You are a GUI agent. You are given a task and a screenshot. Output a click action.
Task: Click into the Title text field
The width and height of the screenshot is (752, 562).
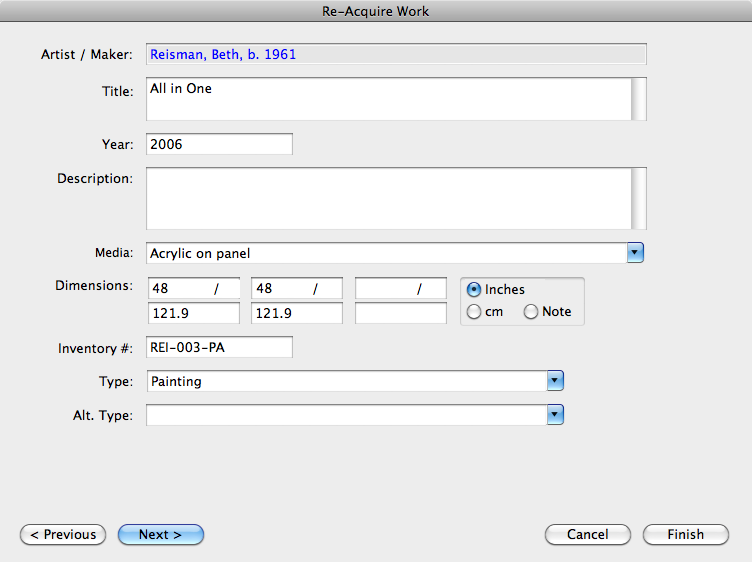pos(388,99)
